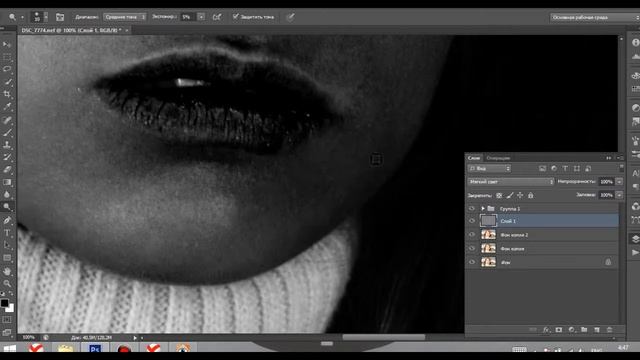Image resolution: width=640 pixels, height=360 pixels.
Task: Toggle lock transparent pixels
Action: point(499,196)
